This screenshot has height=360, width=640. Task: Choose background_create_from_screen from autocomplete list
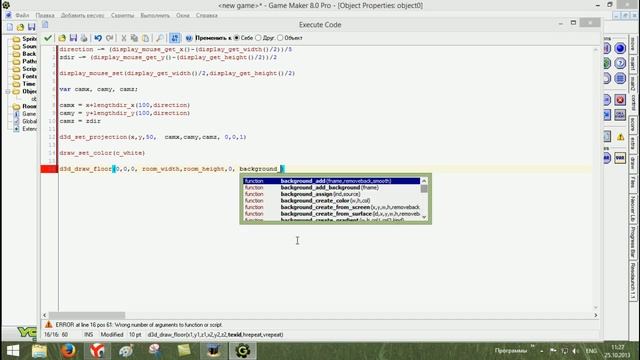pyautogui.click(x=331, y=207)
